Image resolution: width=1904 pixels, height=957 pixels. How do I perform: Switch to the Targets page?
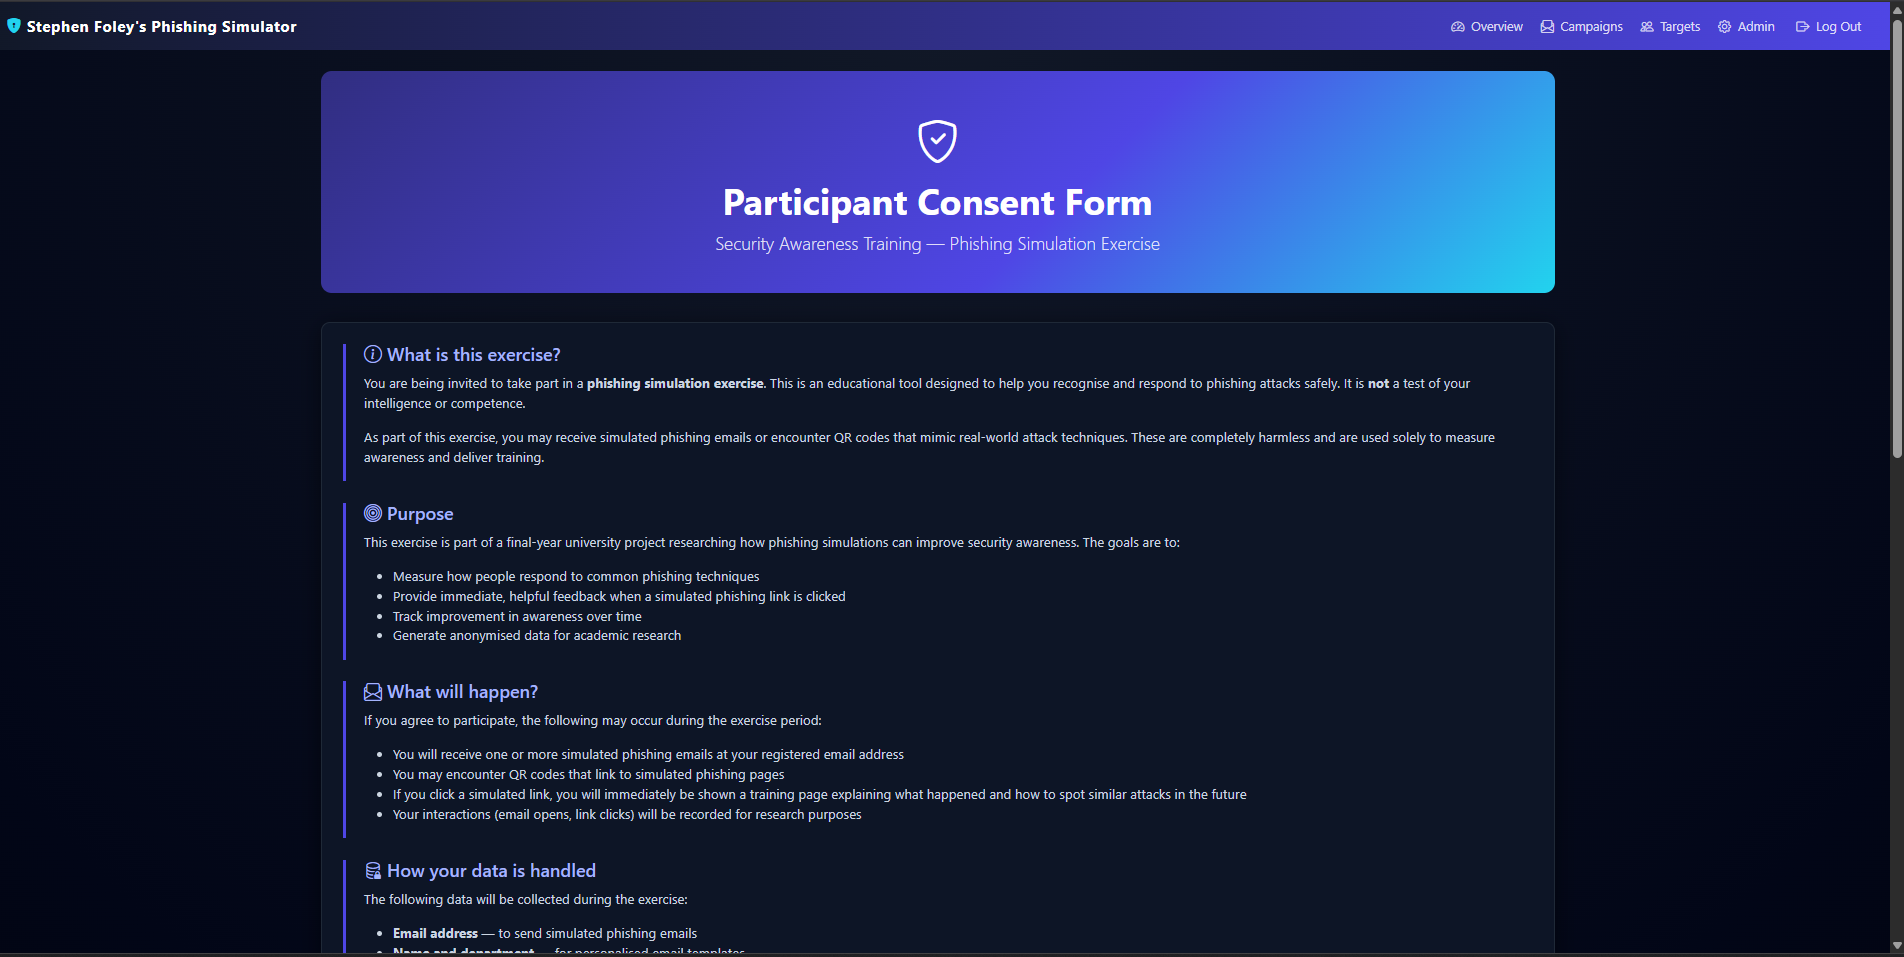click(x=1678, y=26)
